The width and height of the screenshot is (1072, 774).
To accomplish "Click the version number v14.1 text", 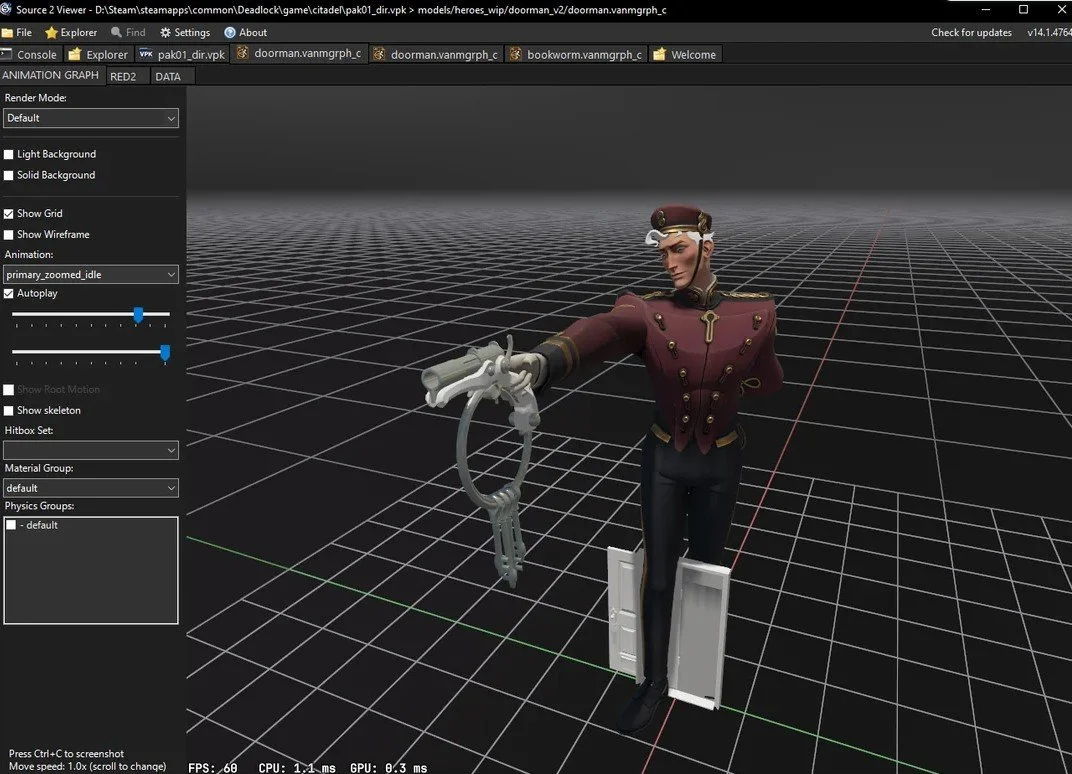I will [1049, 33].
